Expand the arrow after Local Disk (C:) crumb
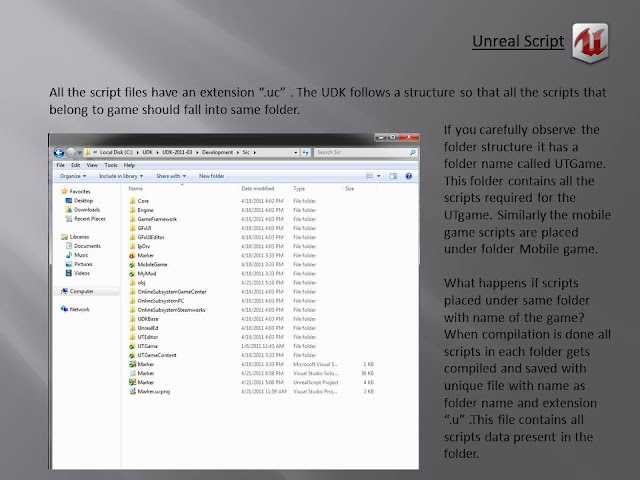The width and height of the screenshot is (640, 480). tap(138, 152)
